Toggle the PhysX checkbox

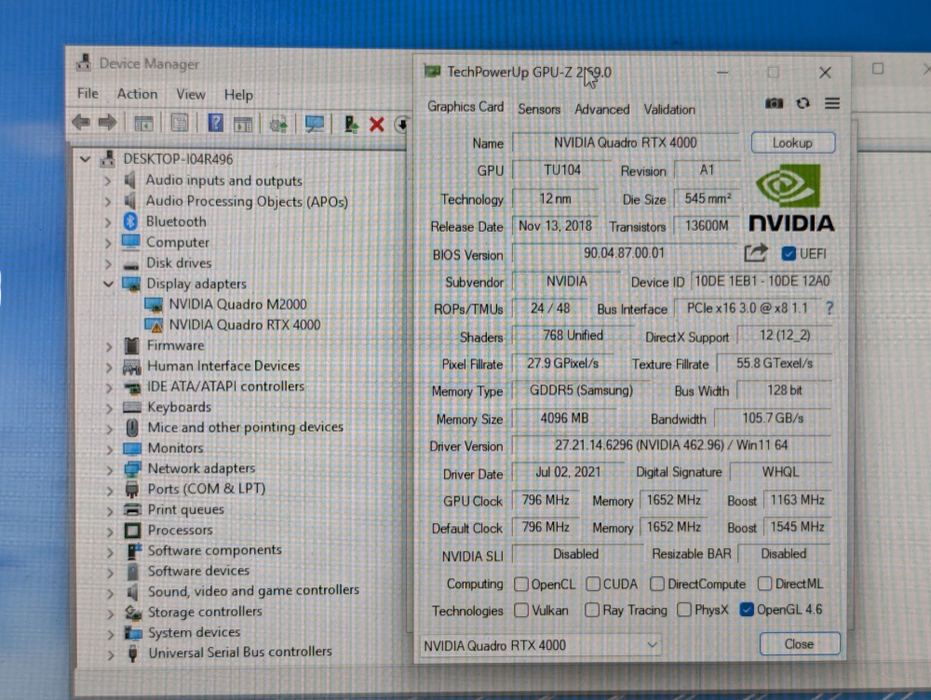pyautogui.click(x=684, y=610)
